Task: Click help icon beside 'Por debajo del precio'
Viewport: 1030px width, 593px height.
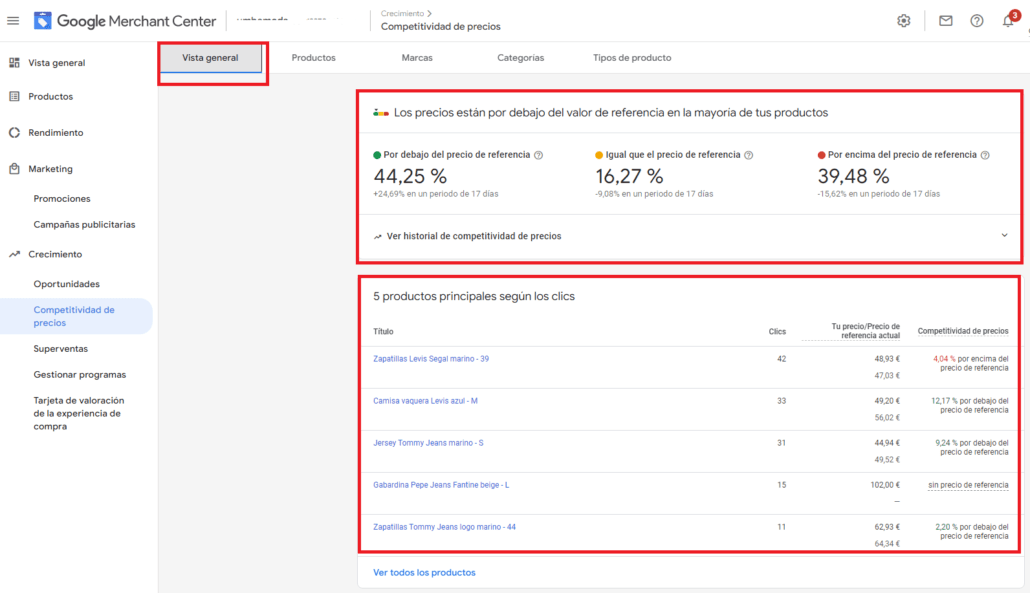Action: (x=539, y=156)
